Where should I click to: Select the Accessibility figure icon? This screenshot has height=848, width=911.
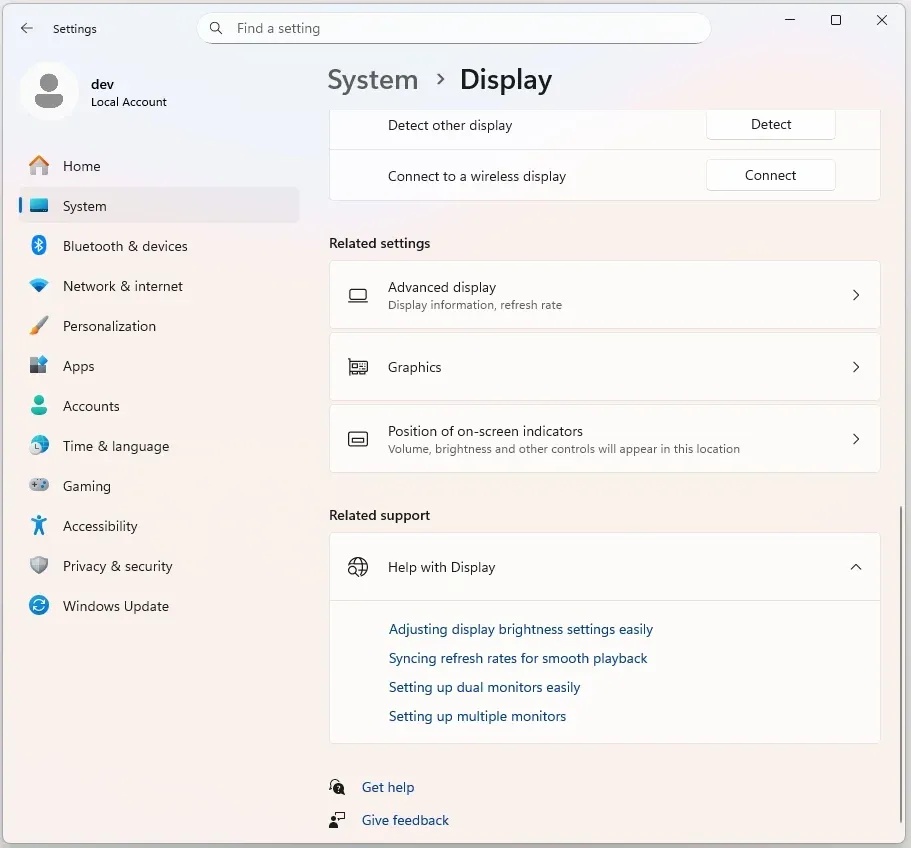[x=39, y=526]
